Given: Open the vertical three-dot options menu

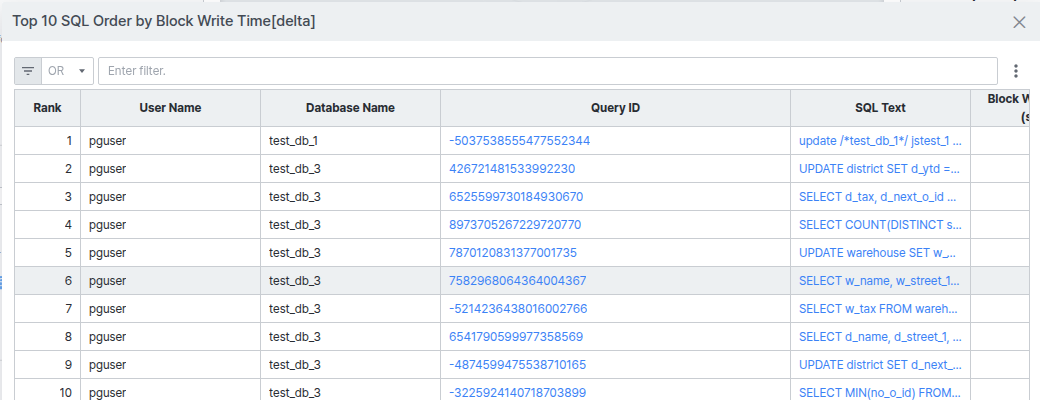Looking at the screenshot, I should 1016,71.
